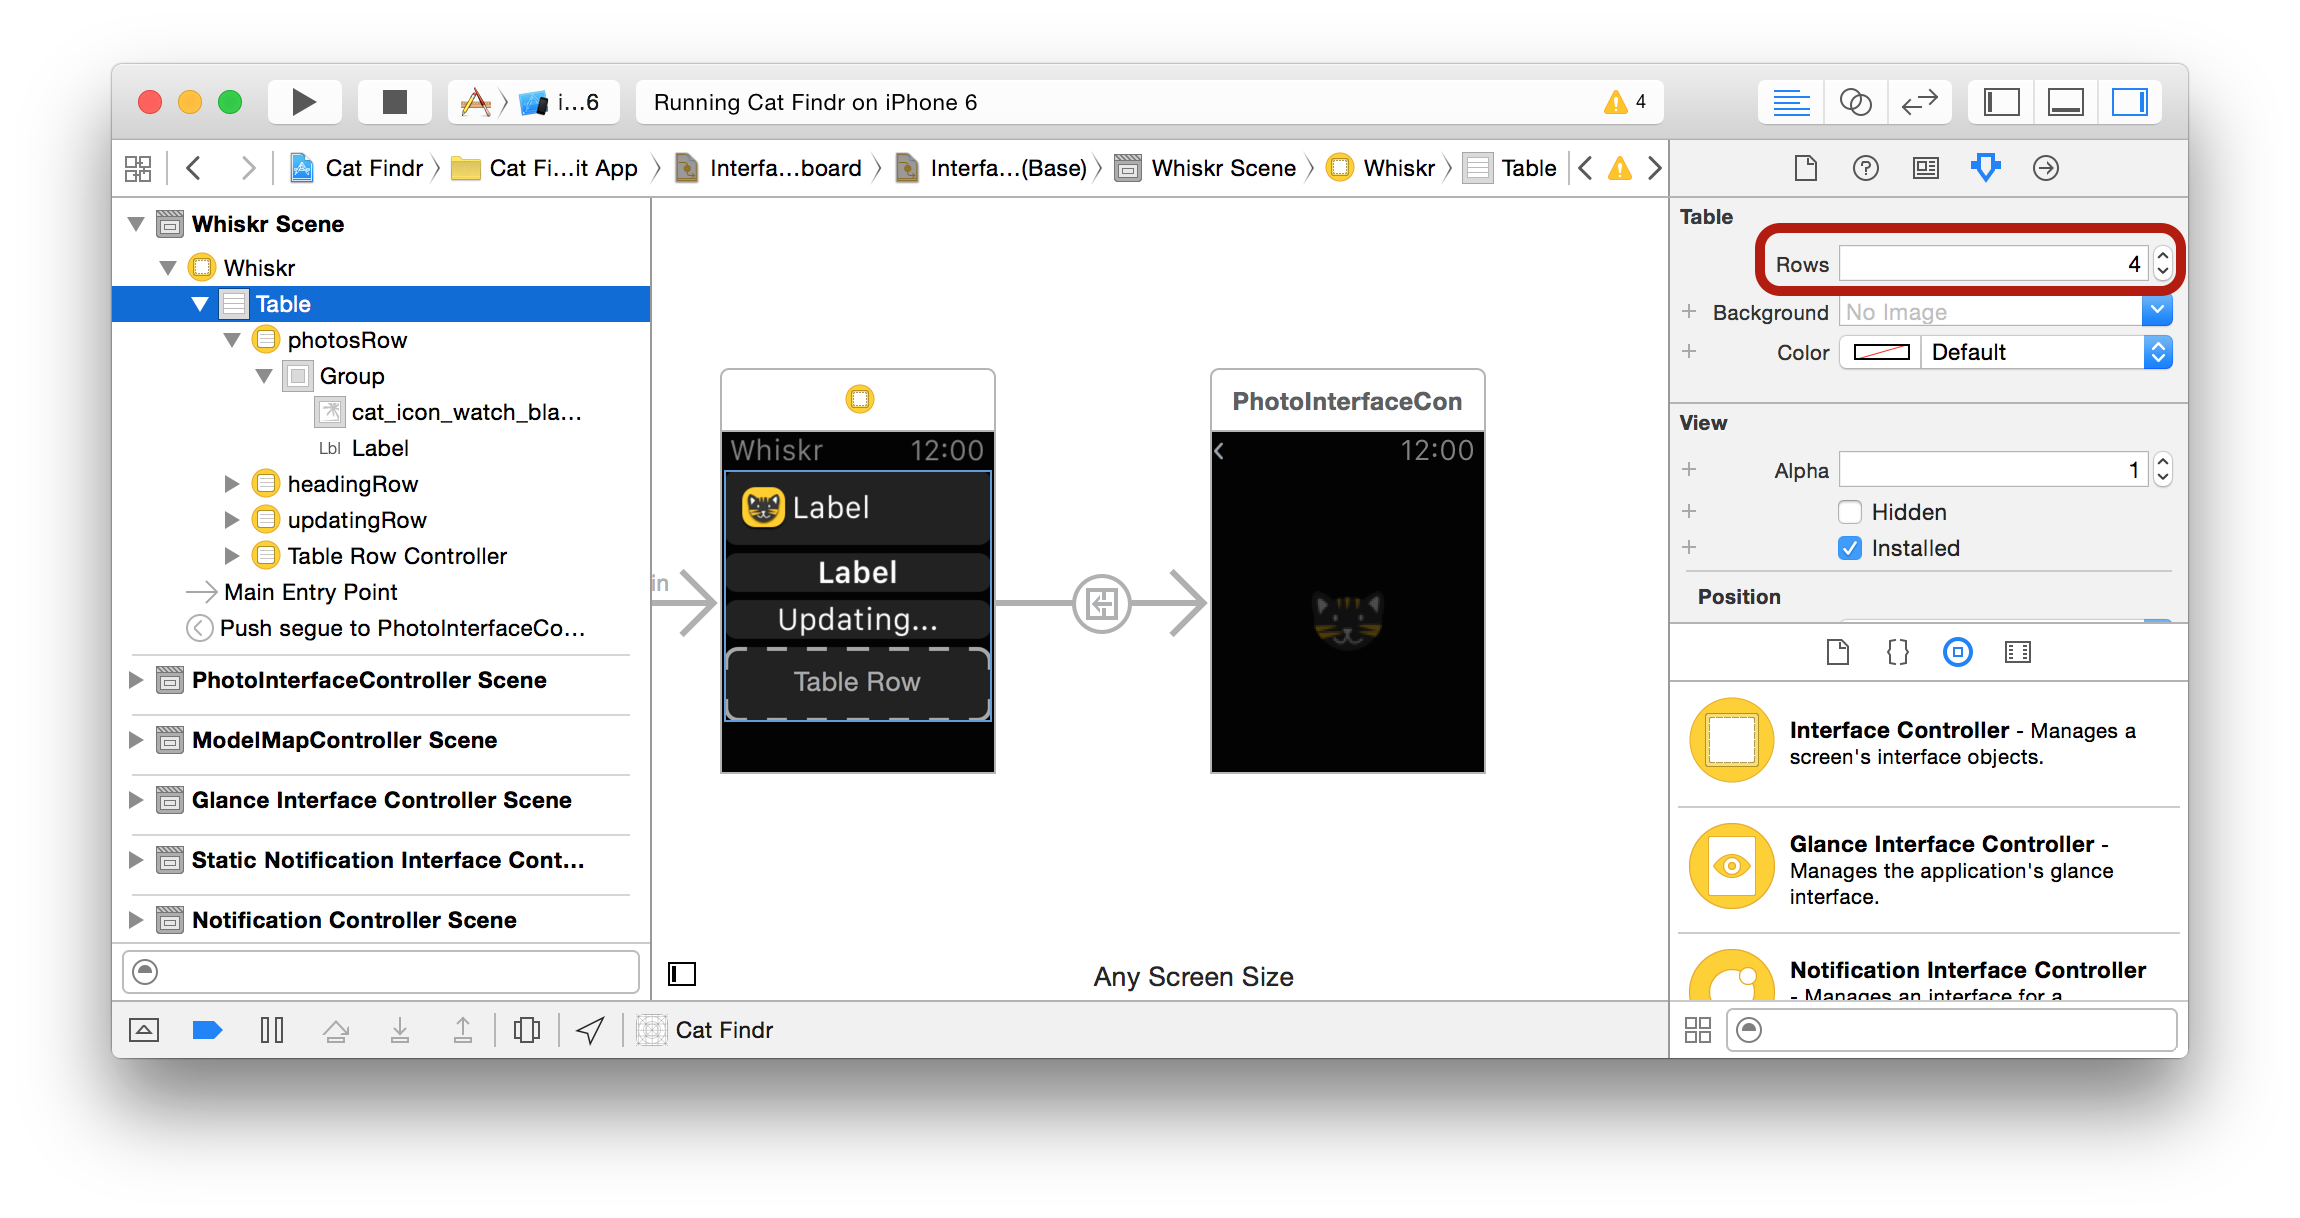The width and height of the screenshot is (2300, 1218).
Task: Toggle the debug area panel
Action: 2065,102
